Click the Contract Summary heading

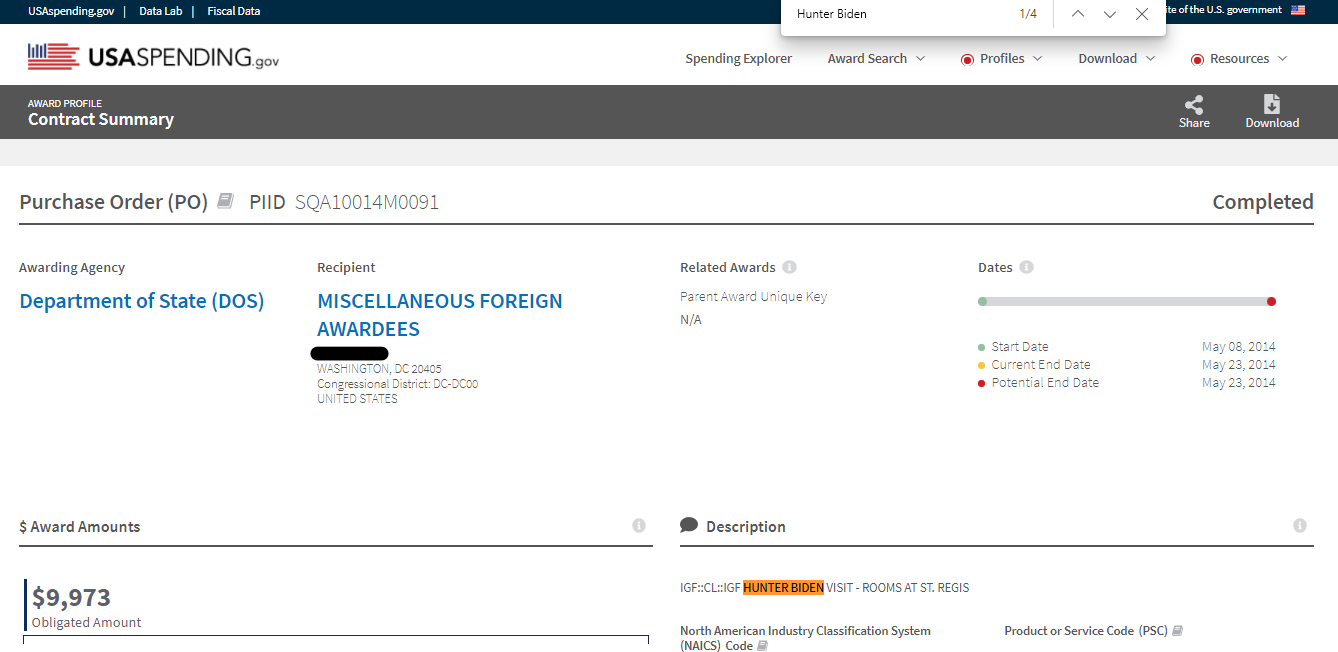pos(101,119)
